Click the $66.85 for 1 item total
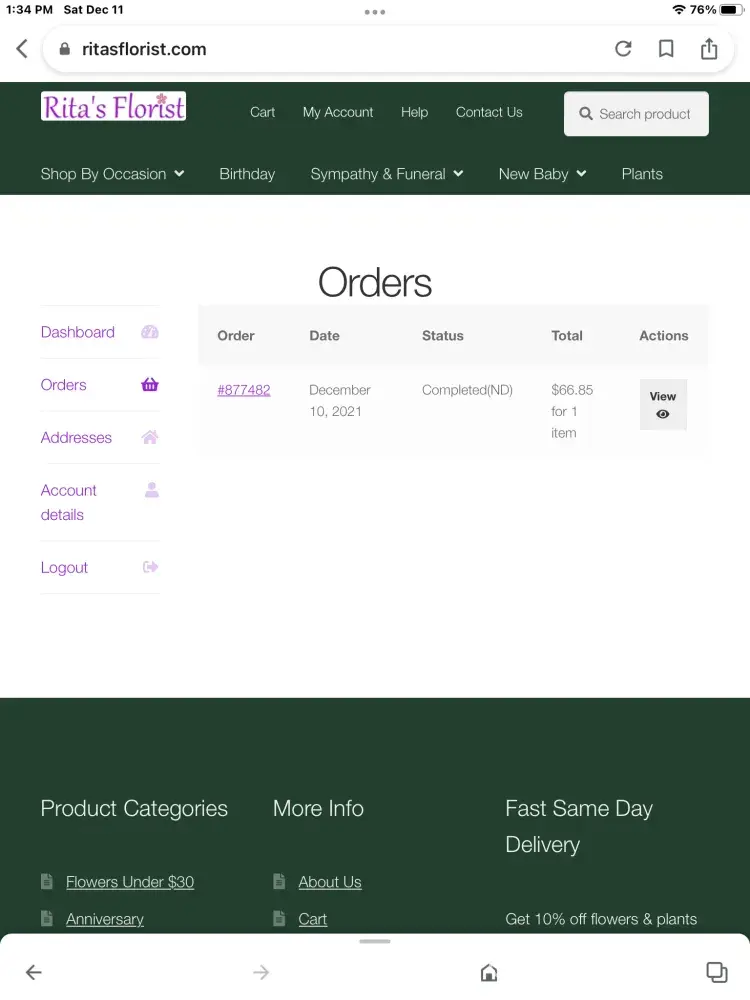The width and height of the screenshot is (750, 1000). click(572, 411)
